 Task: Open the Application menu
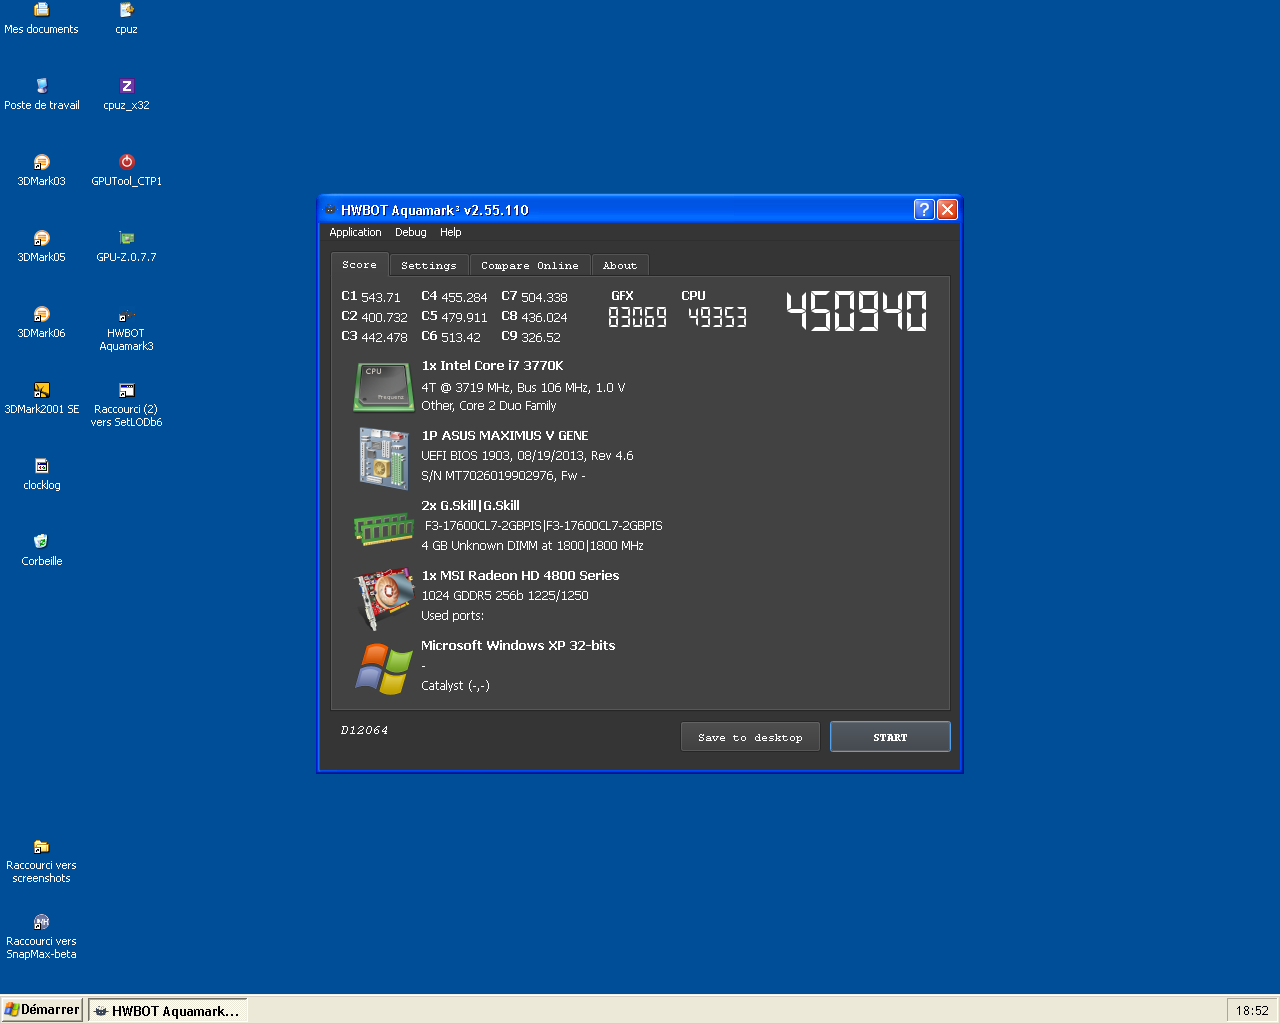(355, 232)
